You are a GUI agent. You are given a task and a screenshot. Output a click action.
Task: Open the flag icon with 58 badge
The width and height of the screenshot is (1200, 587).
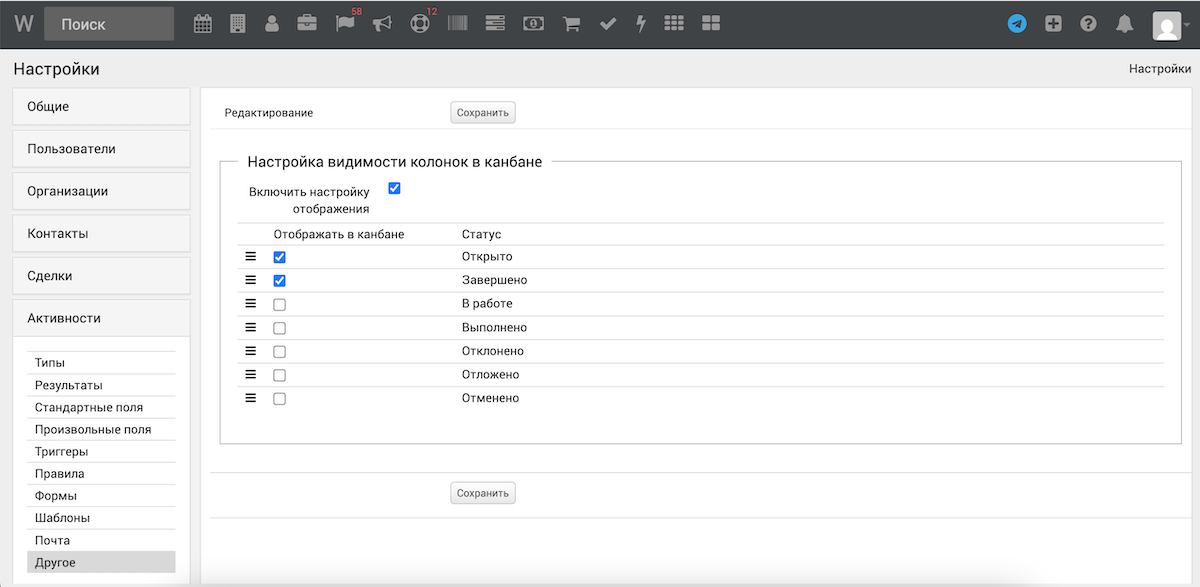pos(345,24)
